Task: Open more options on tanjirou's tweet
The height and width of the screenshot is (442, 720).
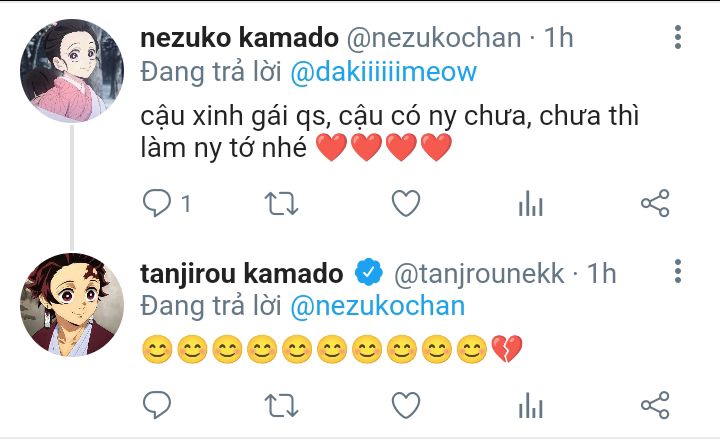Action: 678,273
